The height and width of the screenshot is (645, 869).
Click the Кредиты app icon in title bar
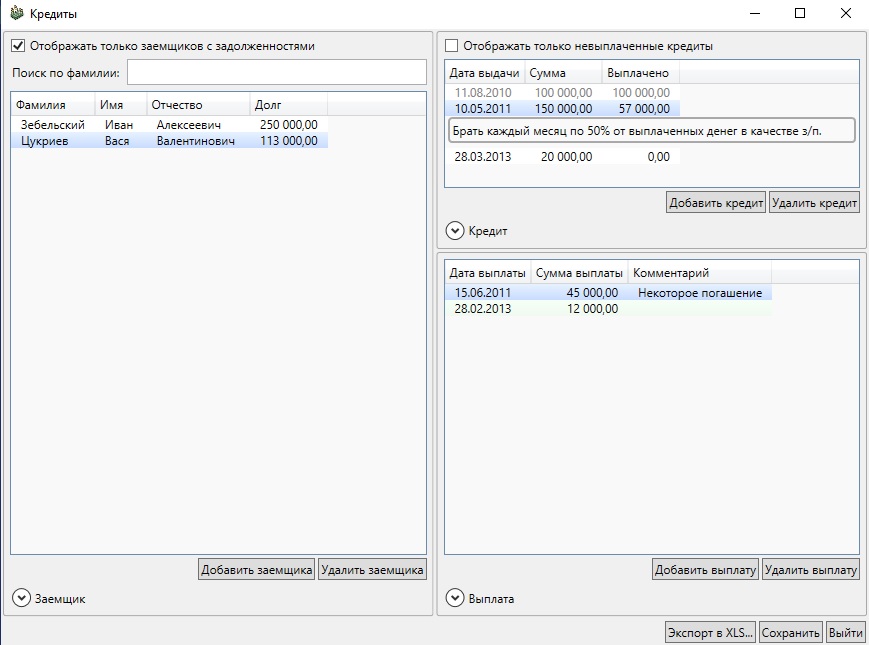(x=17, y=13)
